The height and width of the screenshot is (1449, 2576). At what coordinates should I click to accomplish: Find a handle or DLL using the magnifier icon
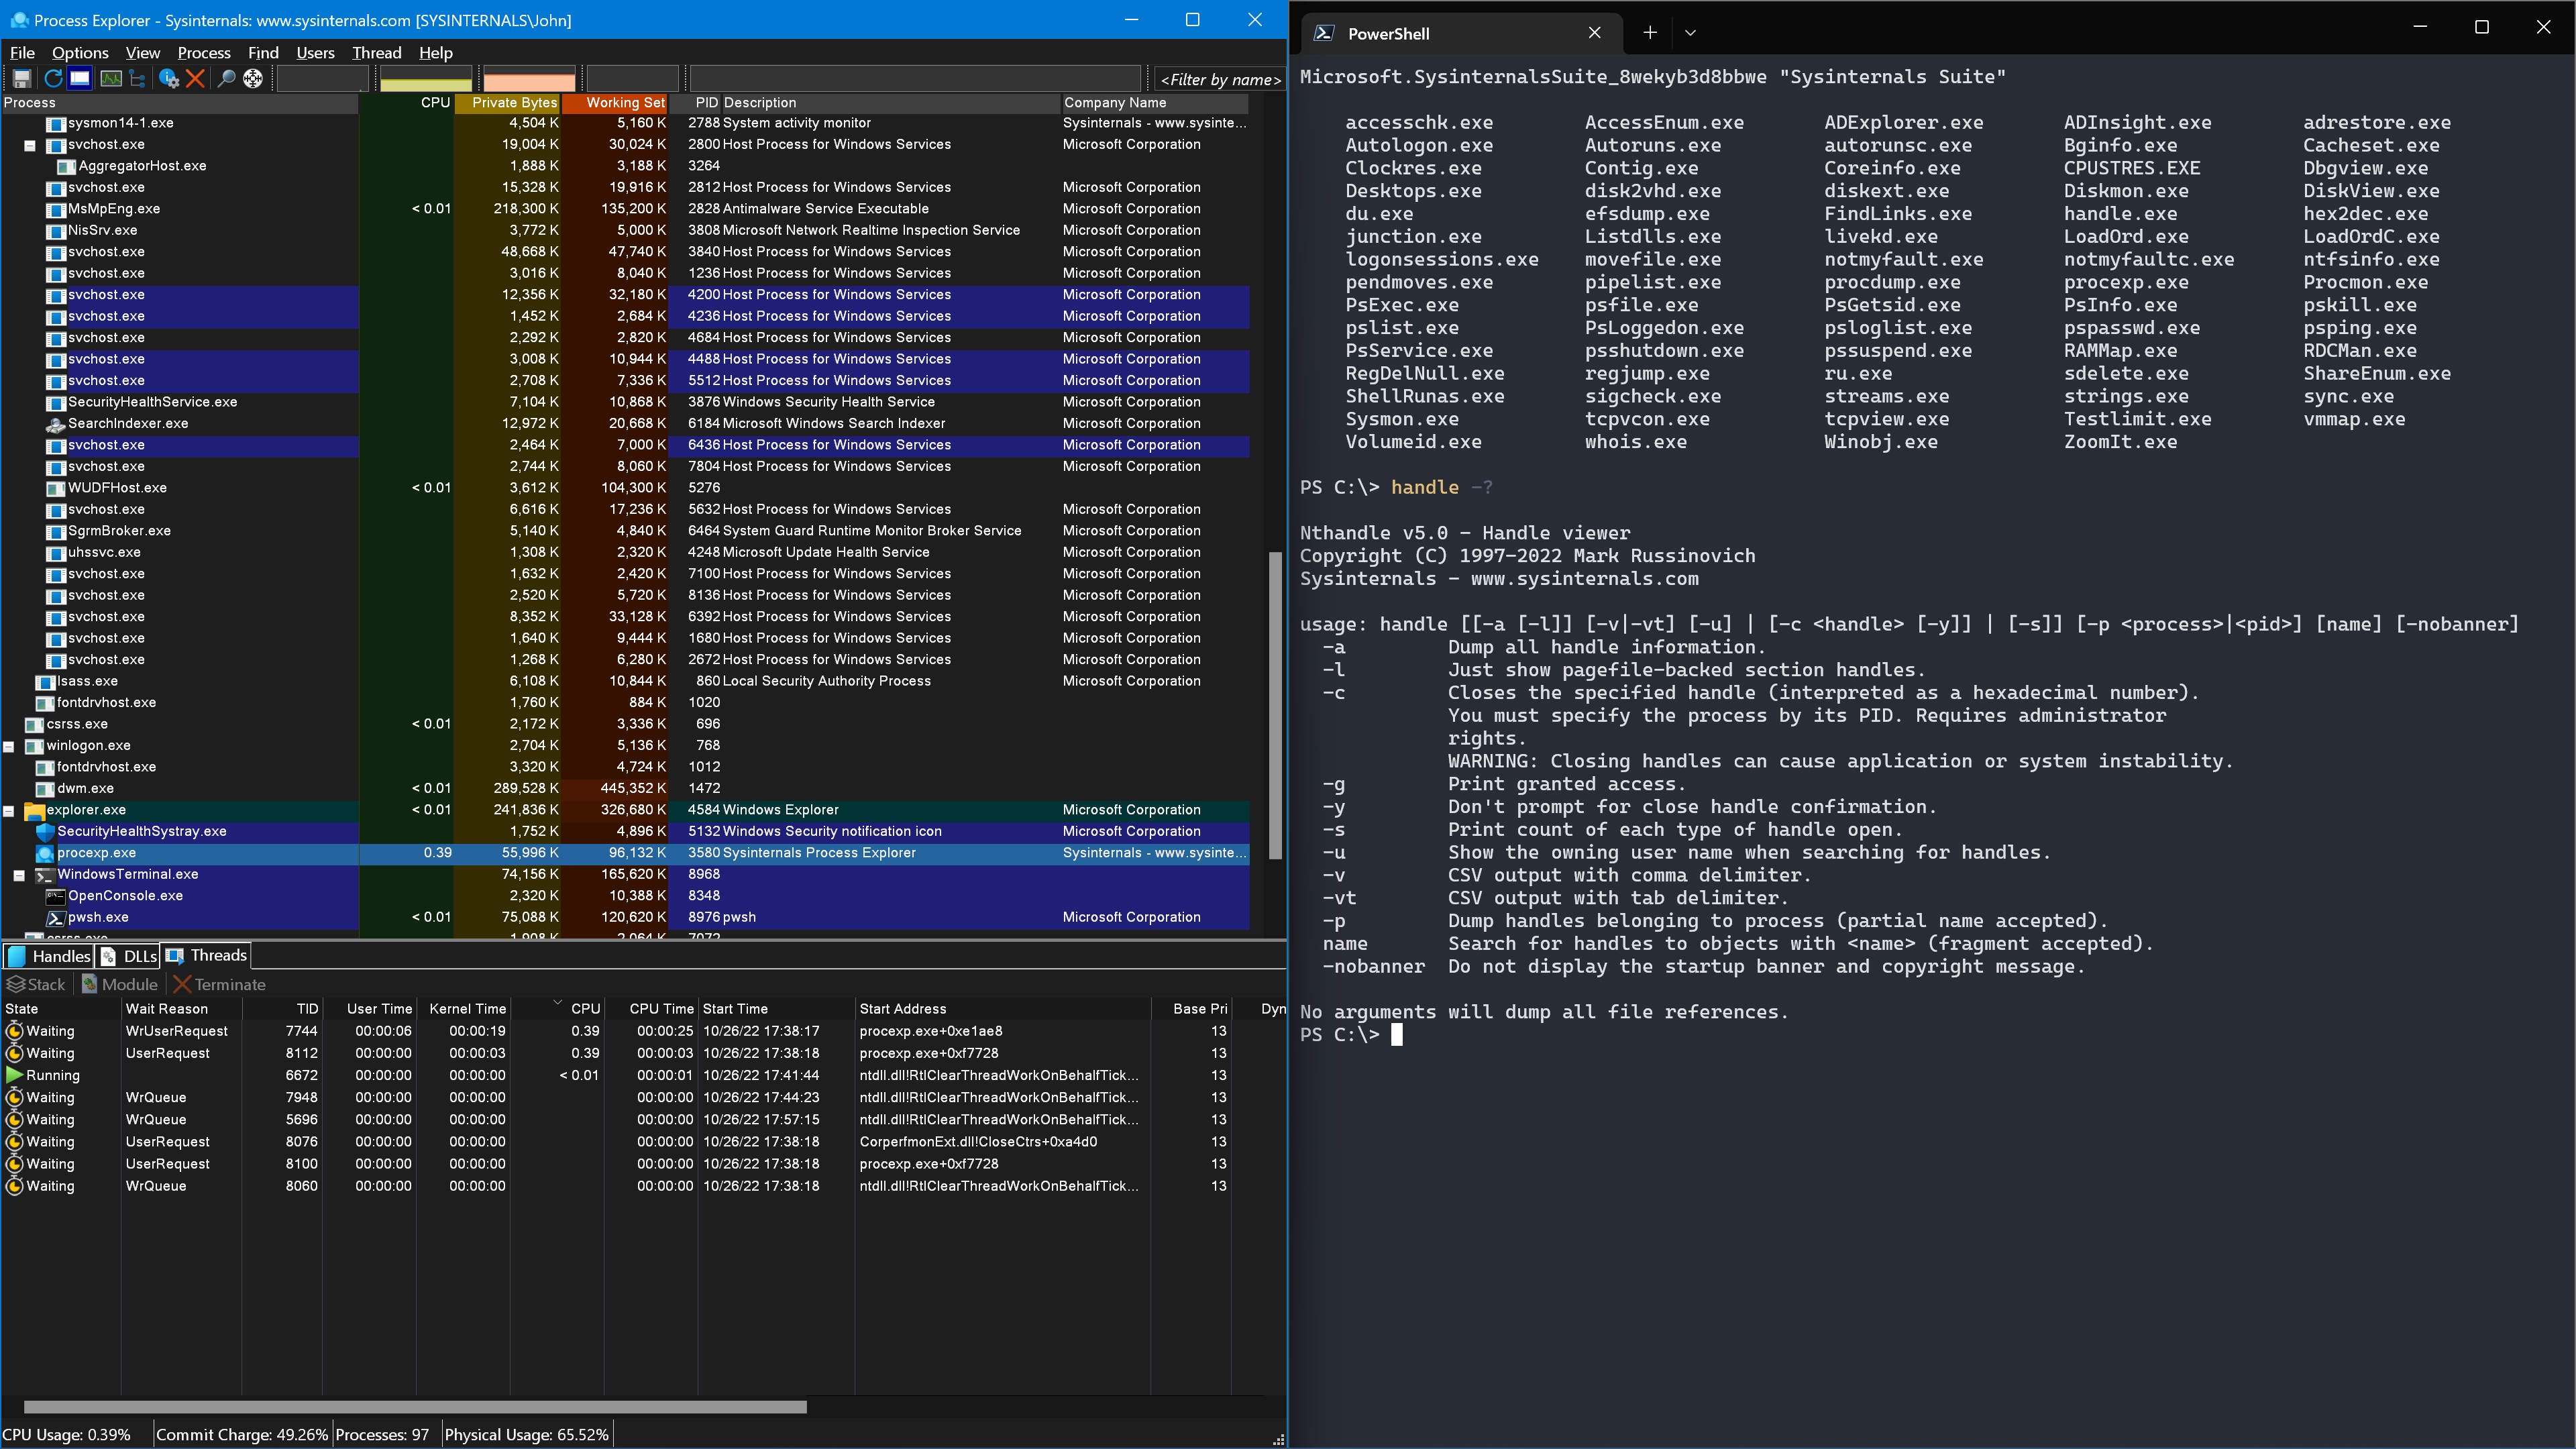point(226,78)
